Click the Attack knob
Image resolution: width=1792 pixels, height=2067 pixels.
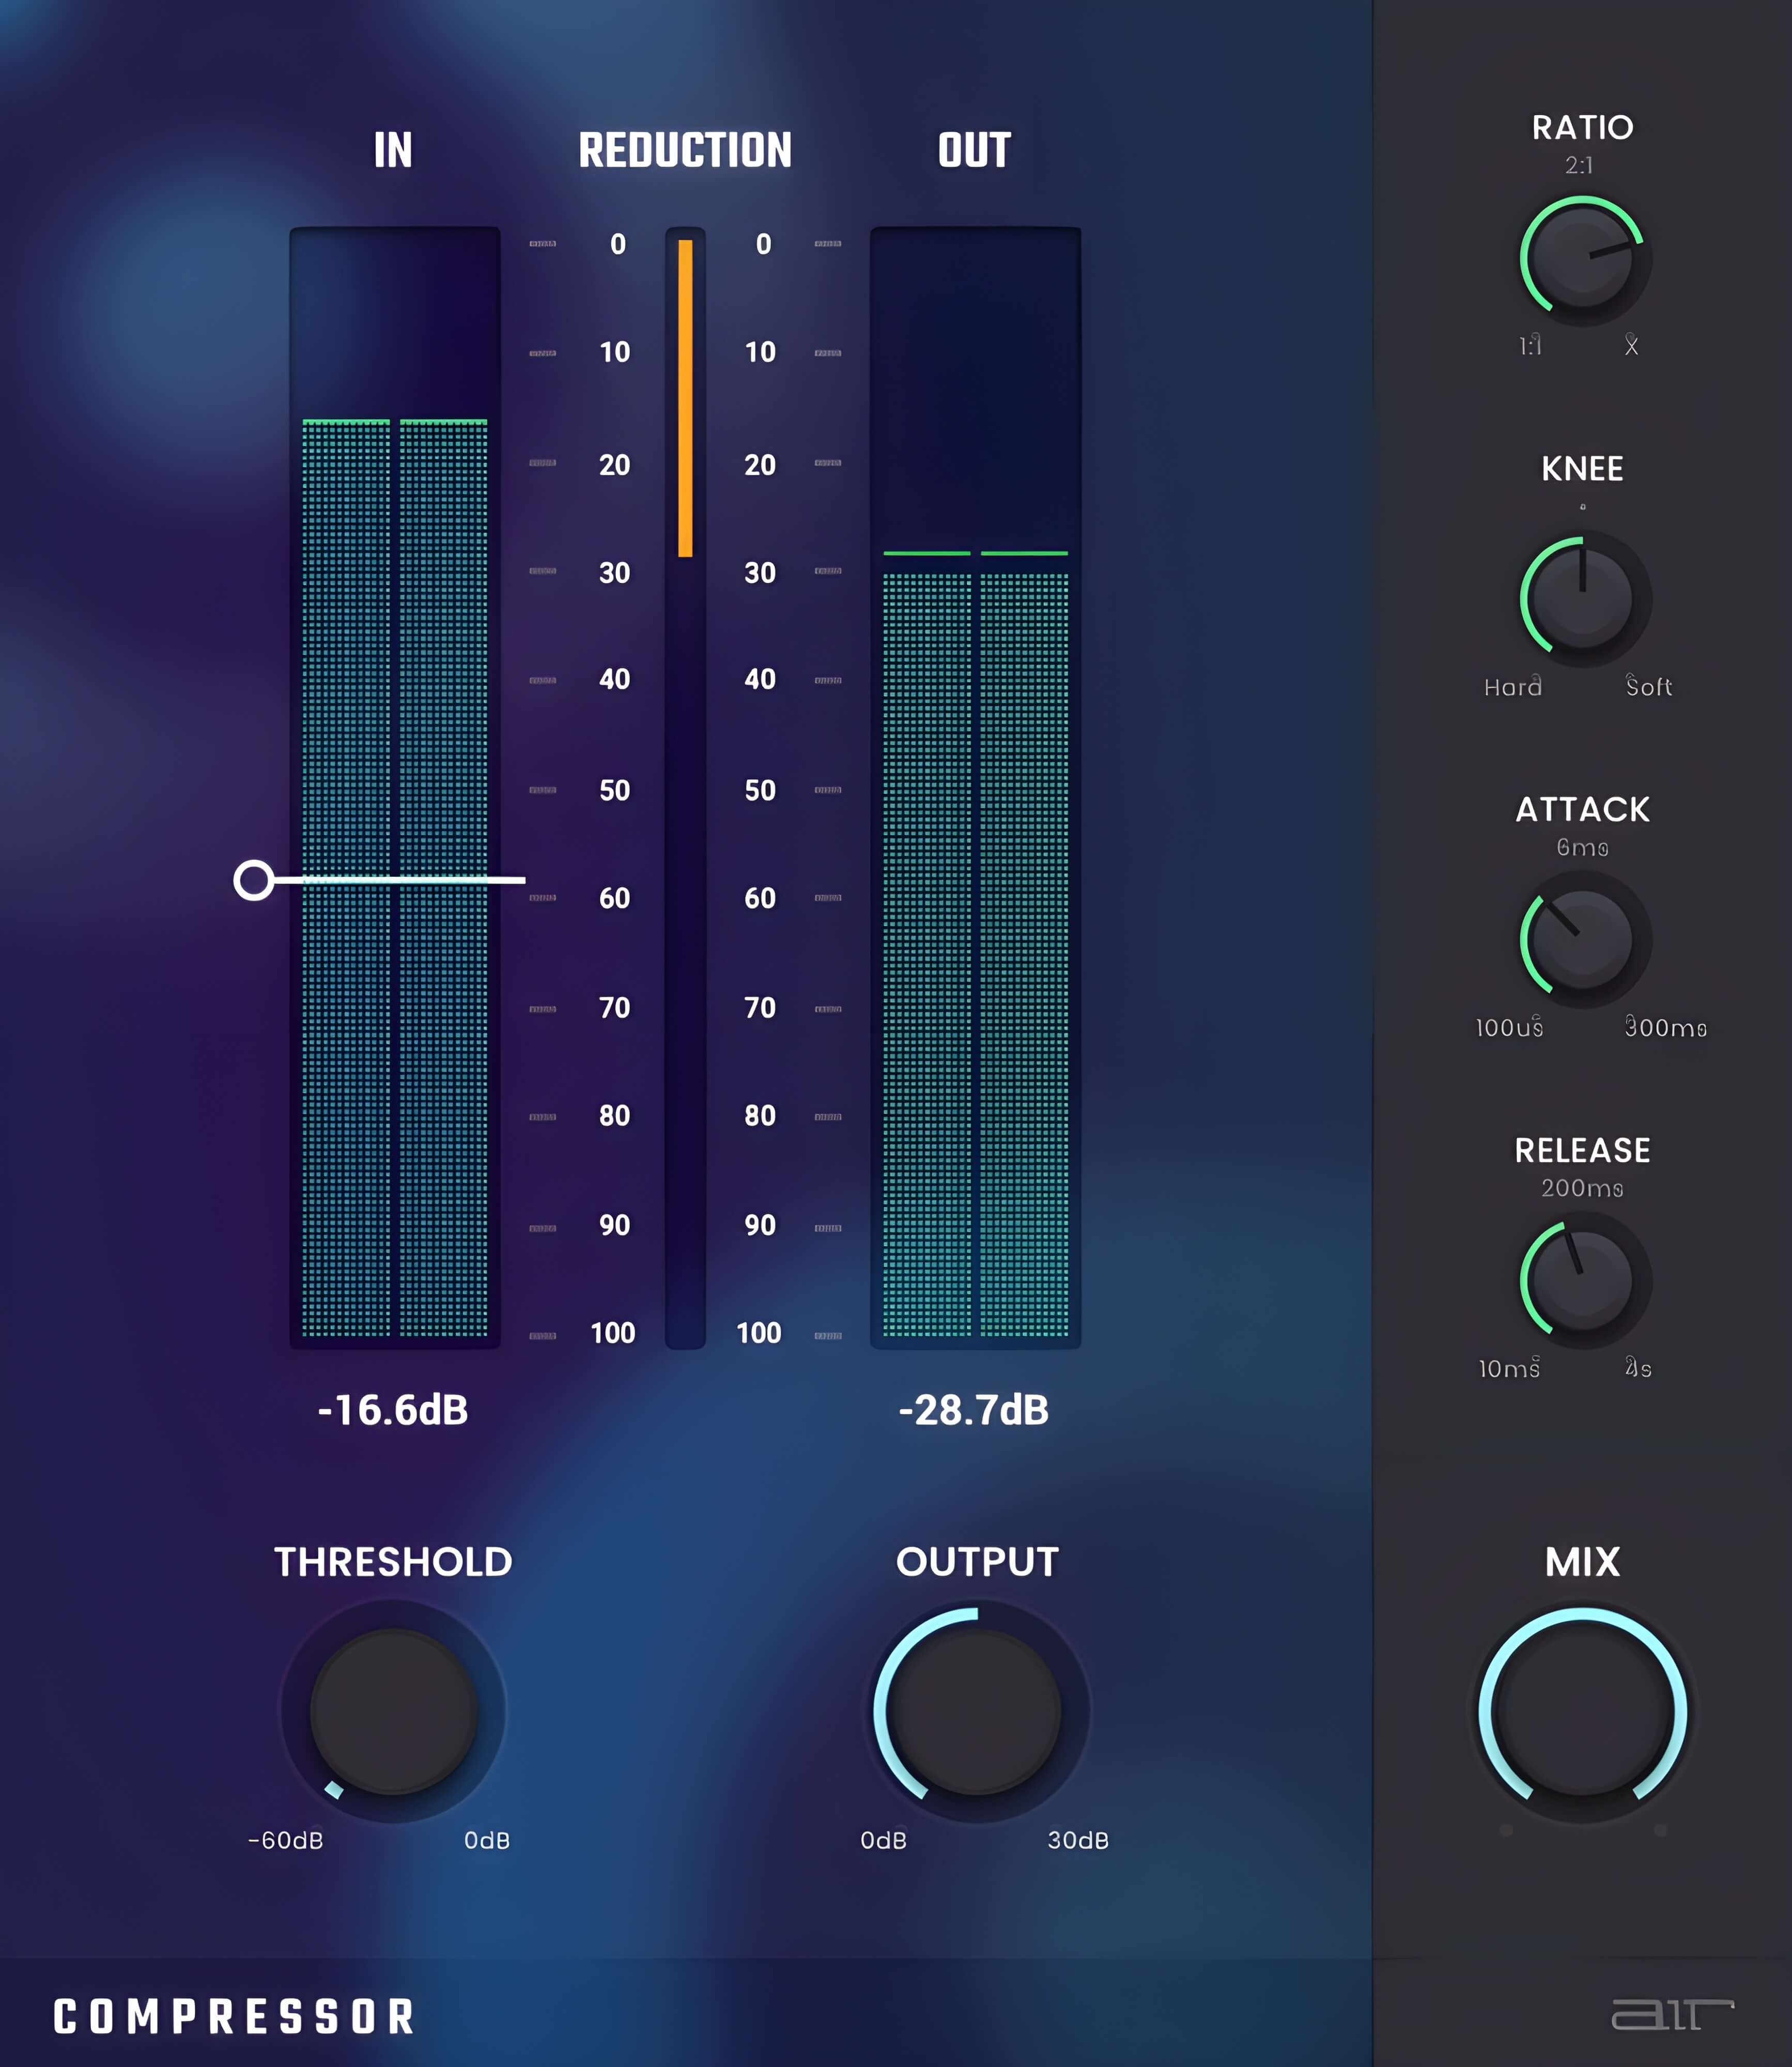point(1582,940)
